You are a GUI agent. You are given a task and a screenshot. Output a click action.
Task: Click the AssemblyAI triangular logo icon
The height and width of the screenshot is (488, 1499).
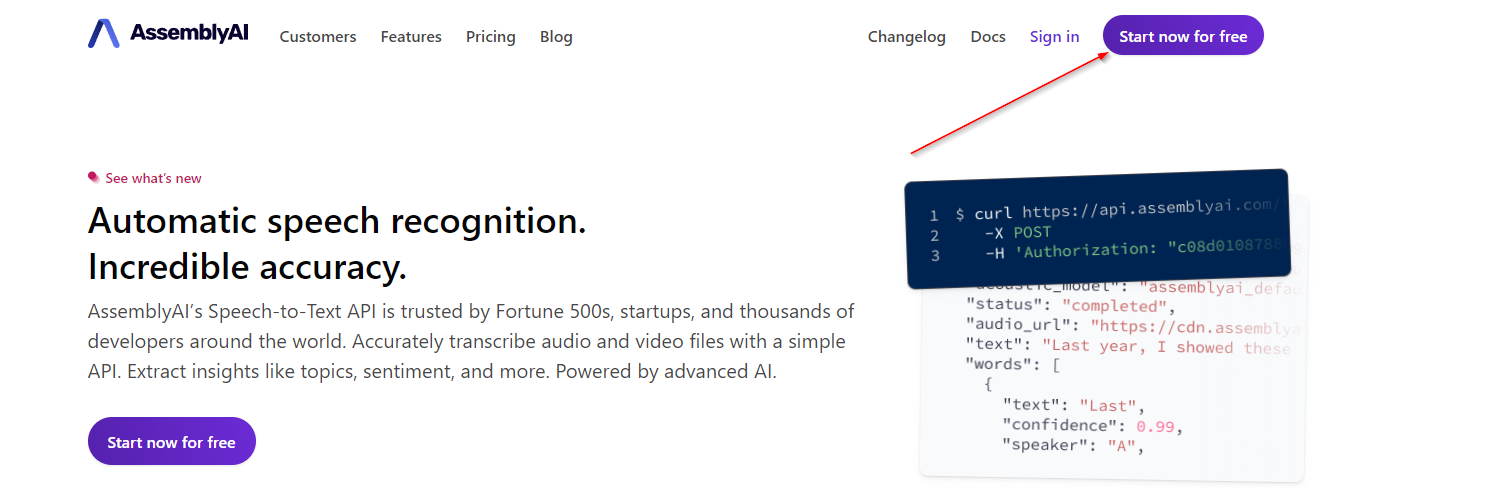pyautogui.click(x=103, y=34)
